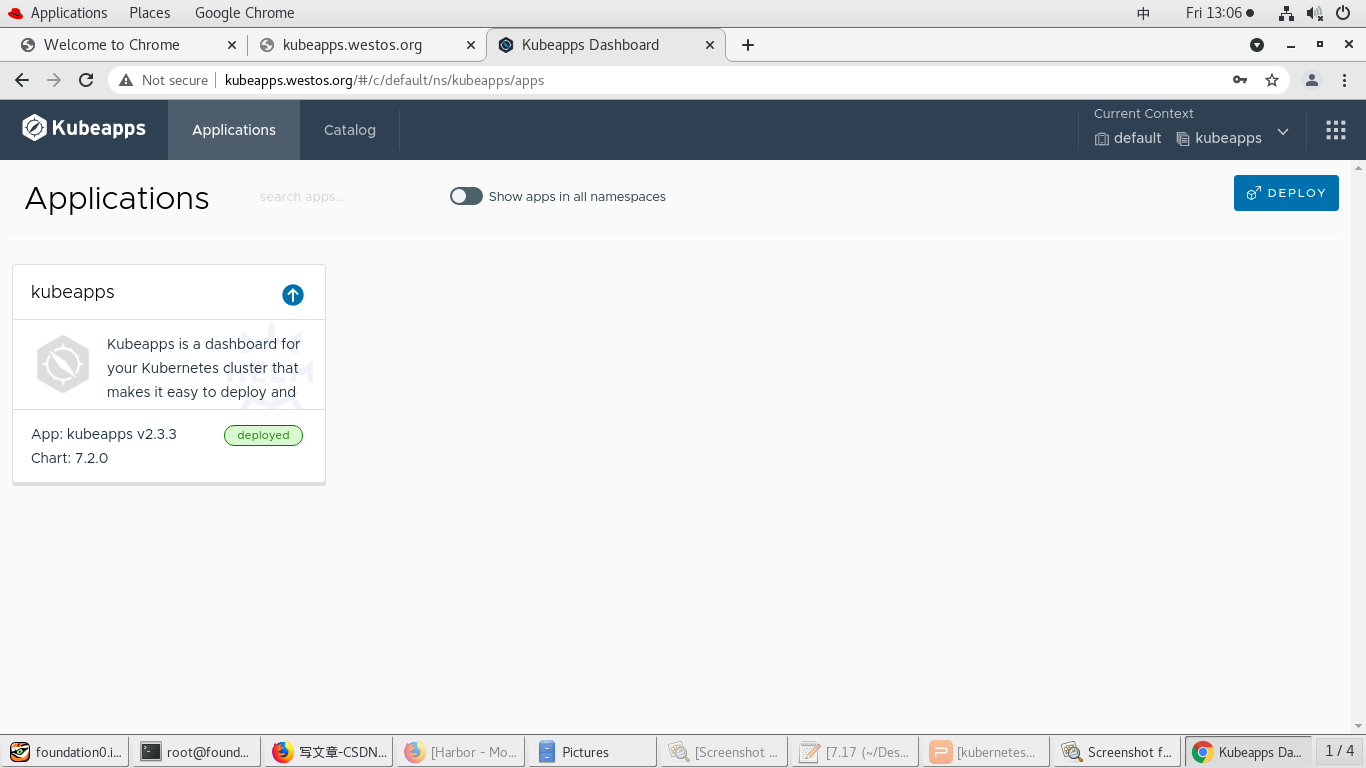Open Chrome three-dot menu

(x=1343, y=80)
